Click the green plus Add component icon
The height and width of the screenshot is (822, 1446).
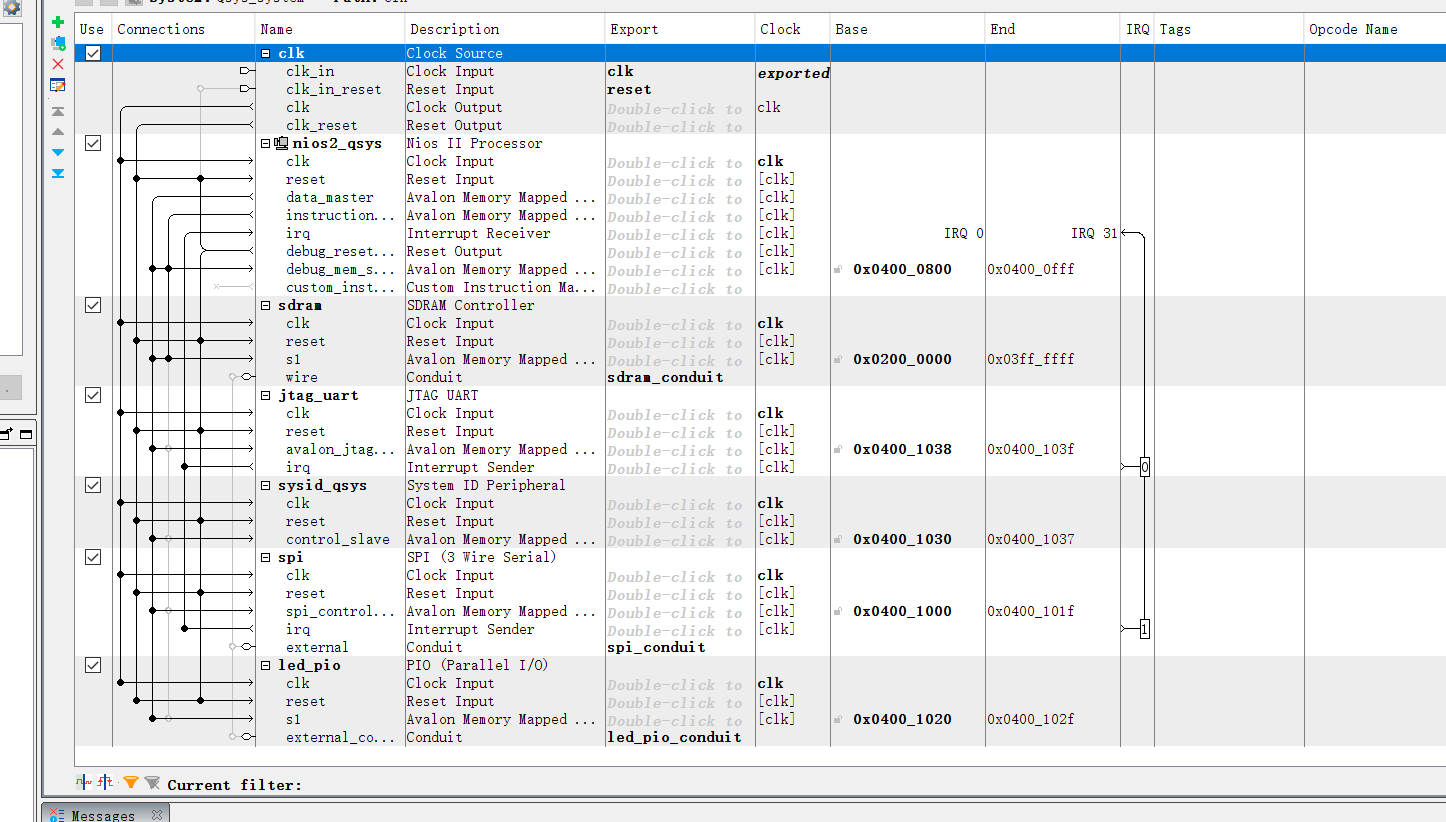(58, 22)
